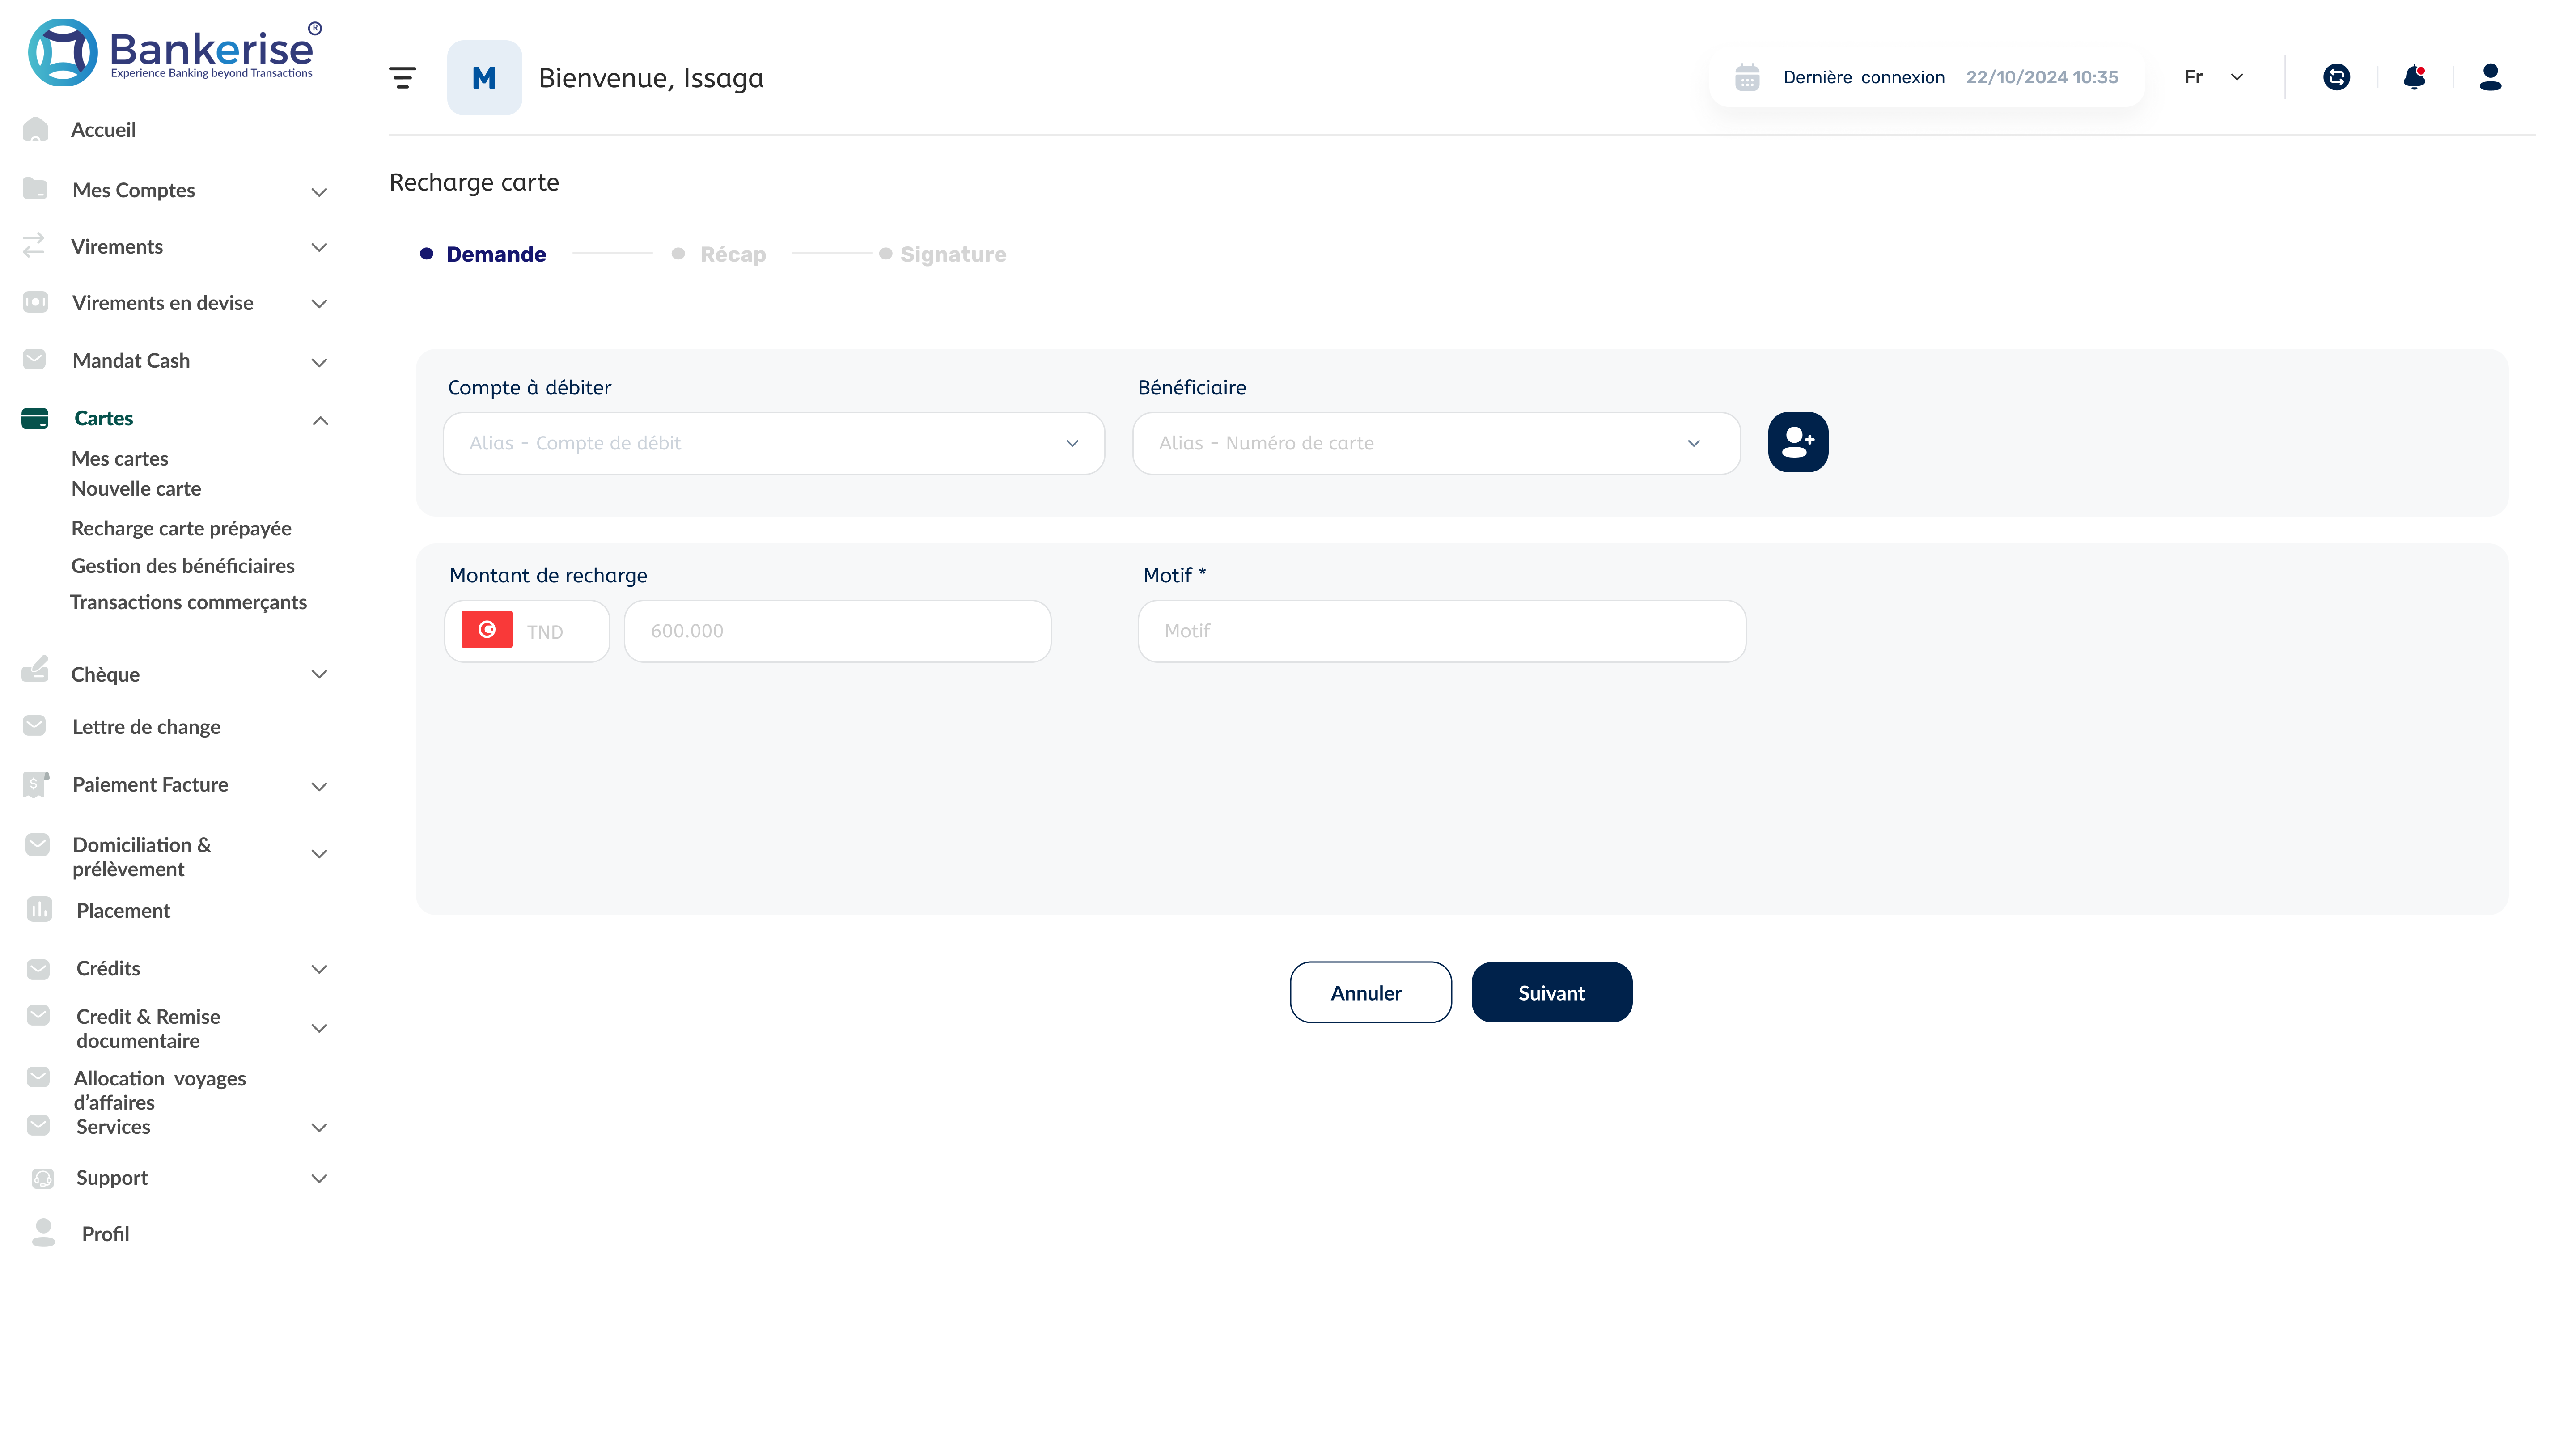Expand the Support chevron
2576x1433 pixels.
(x=319, y=1178)
